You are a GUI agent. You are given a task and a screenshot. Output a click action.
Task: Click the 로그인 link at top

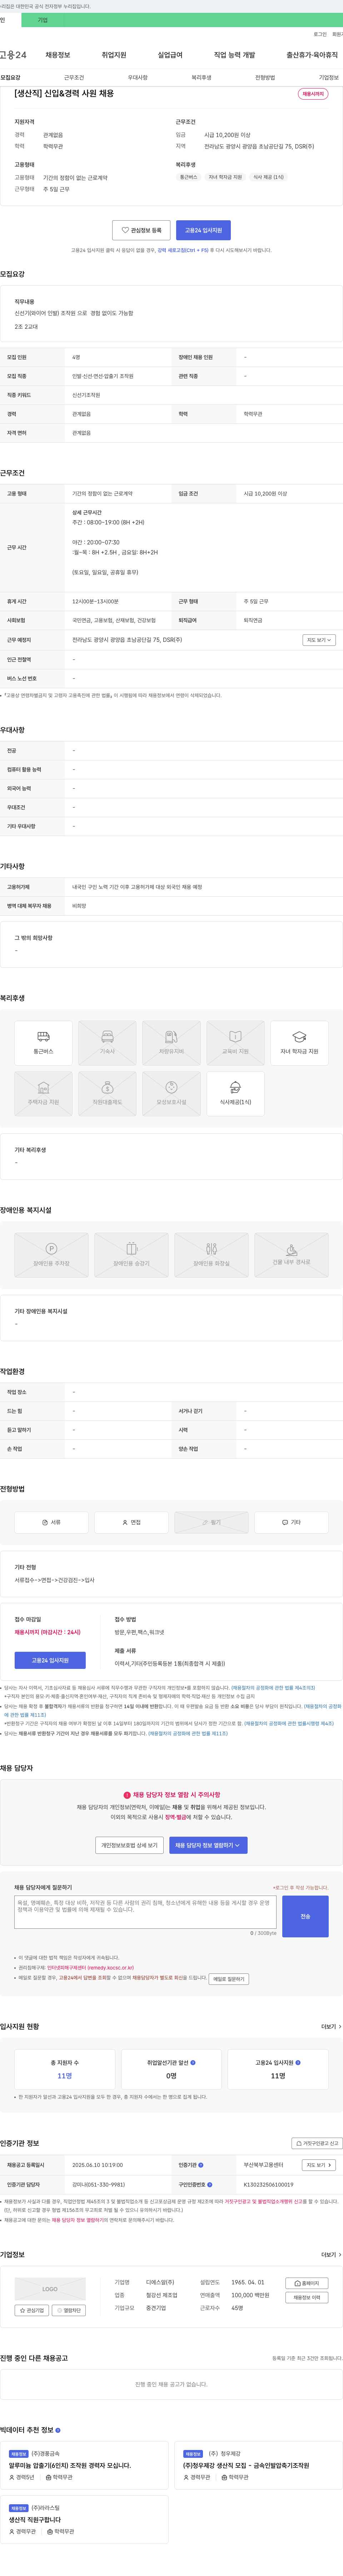(320, 34)
